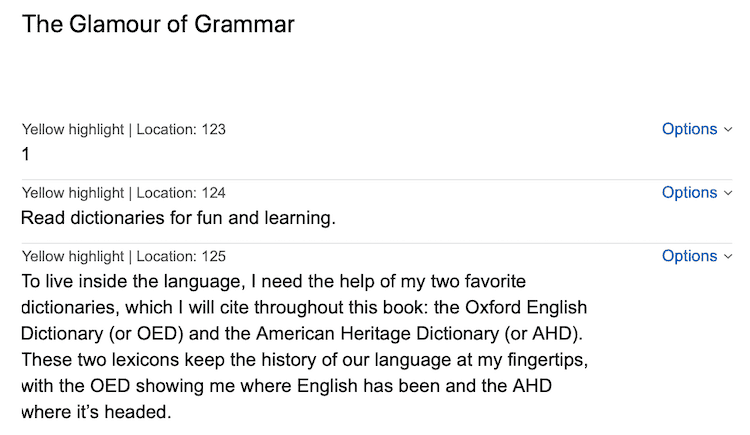Click the words Oxford English in the last highlight

click(x=526, y=307)
